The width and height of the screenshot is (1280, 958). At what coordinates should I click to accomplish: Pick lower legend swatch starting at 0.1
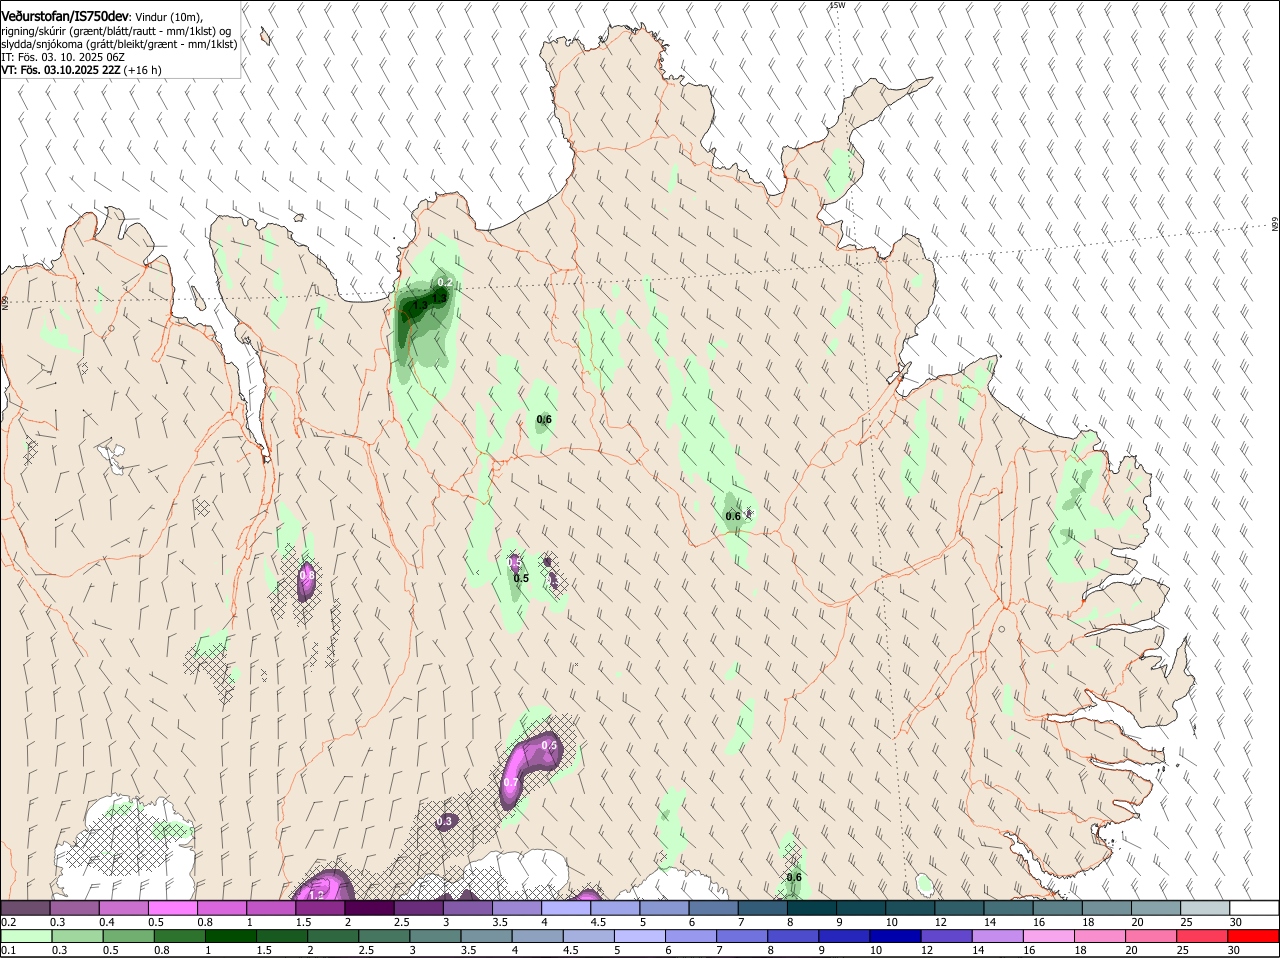click(25, 935)
